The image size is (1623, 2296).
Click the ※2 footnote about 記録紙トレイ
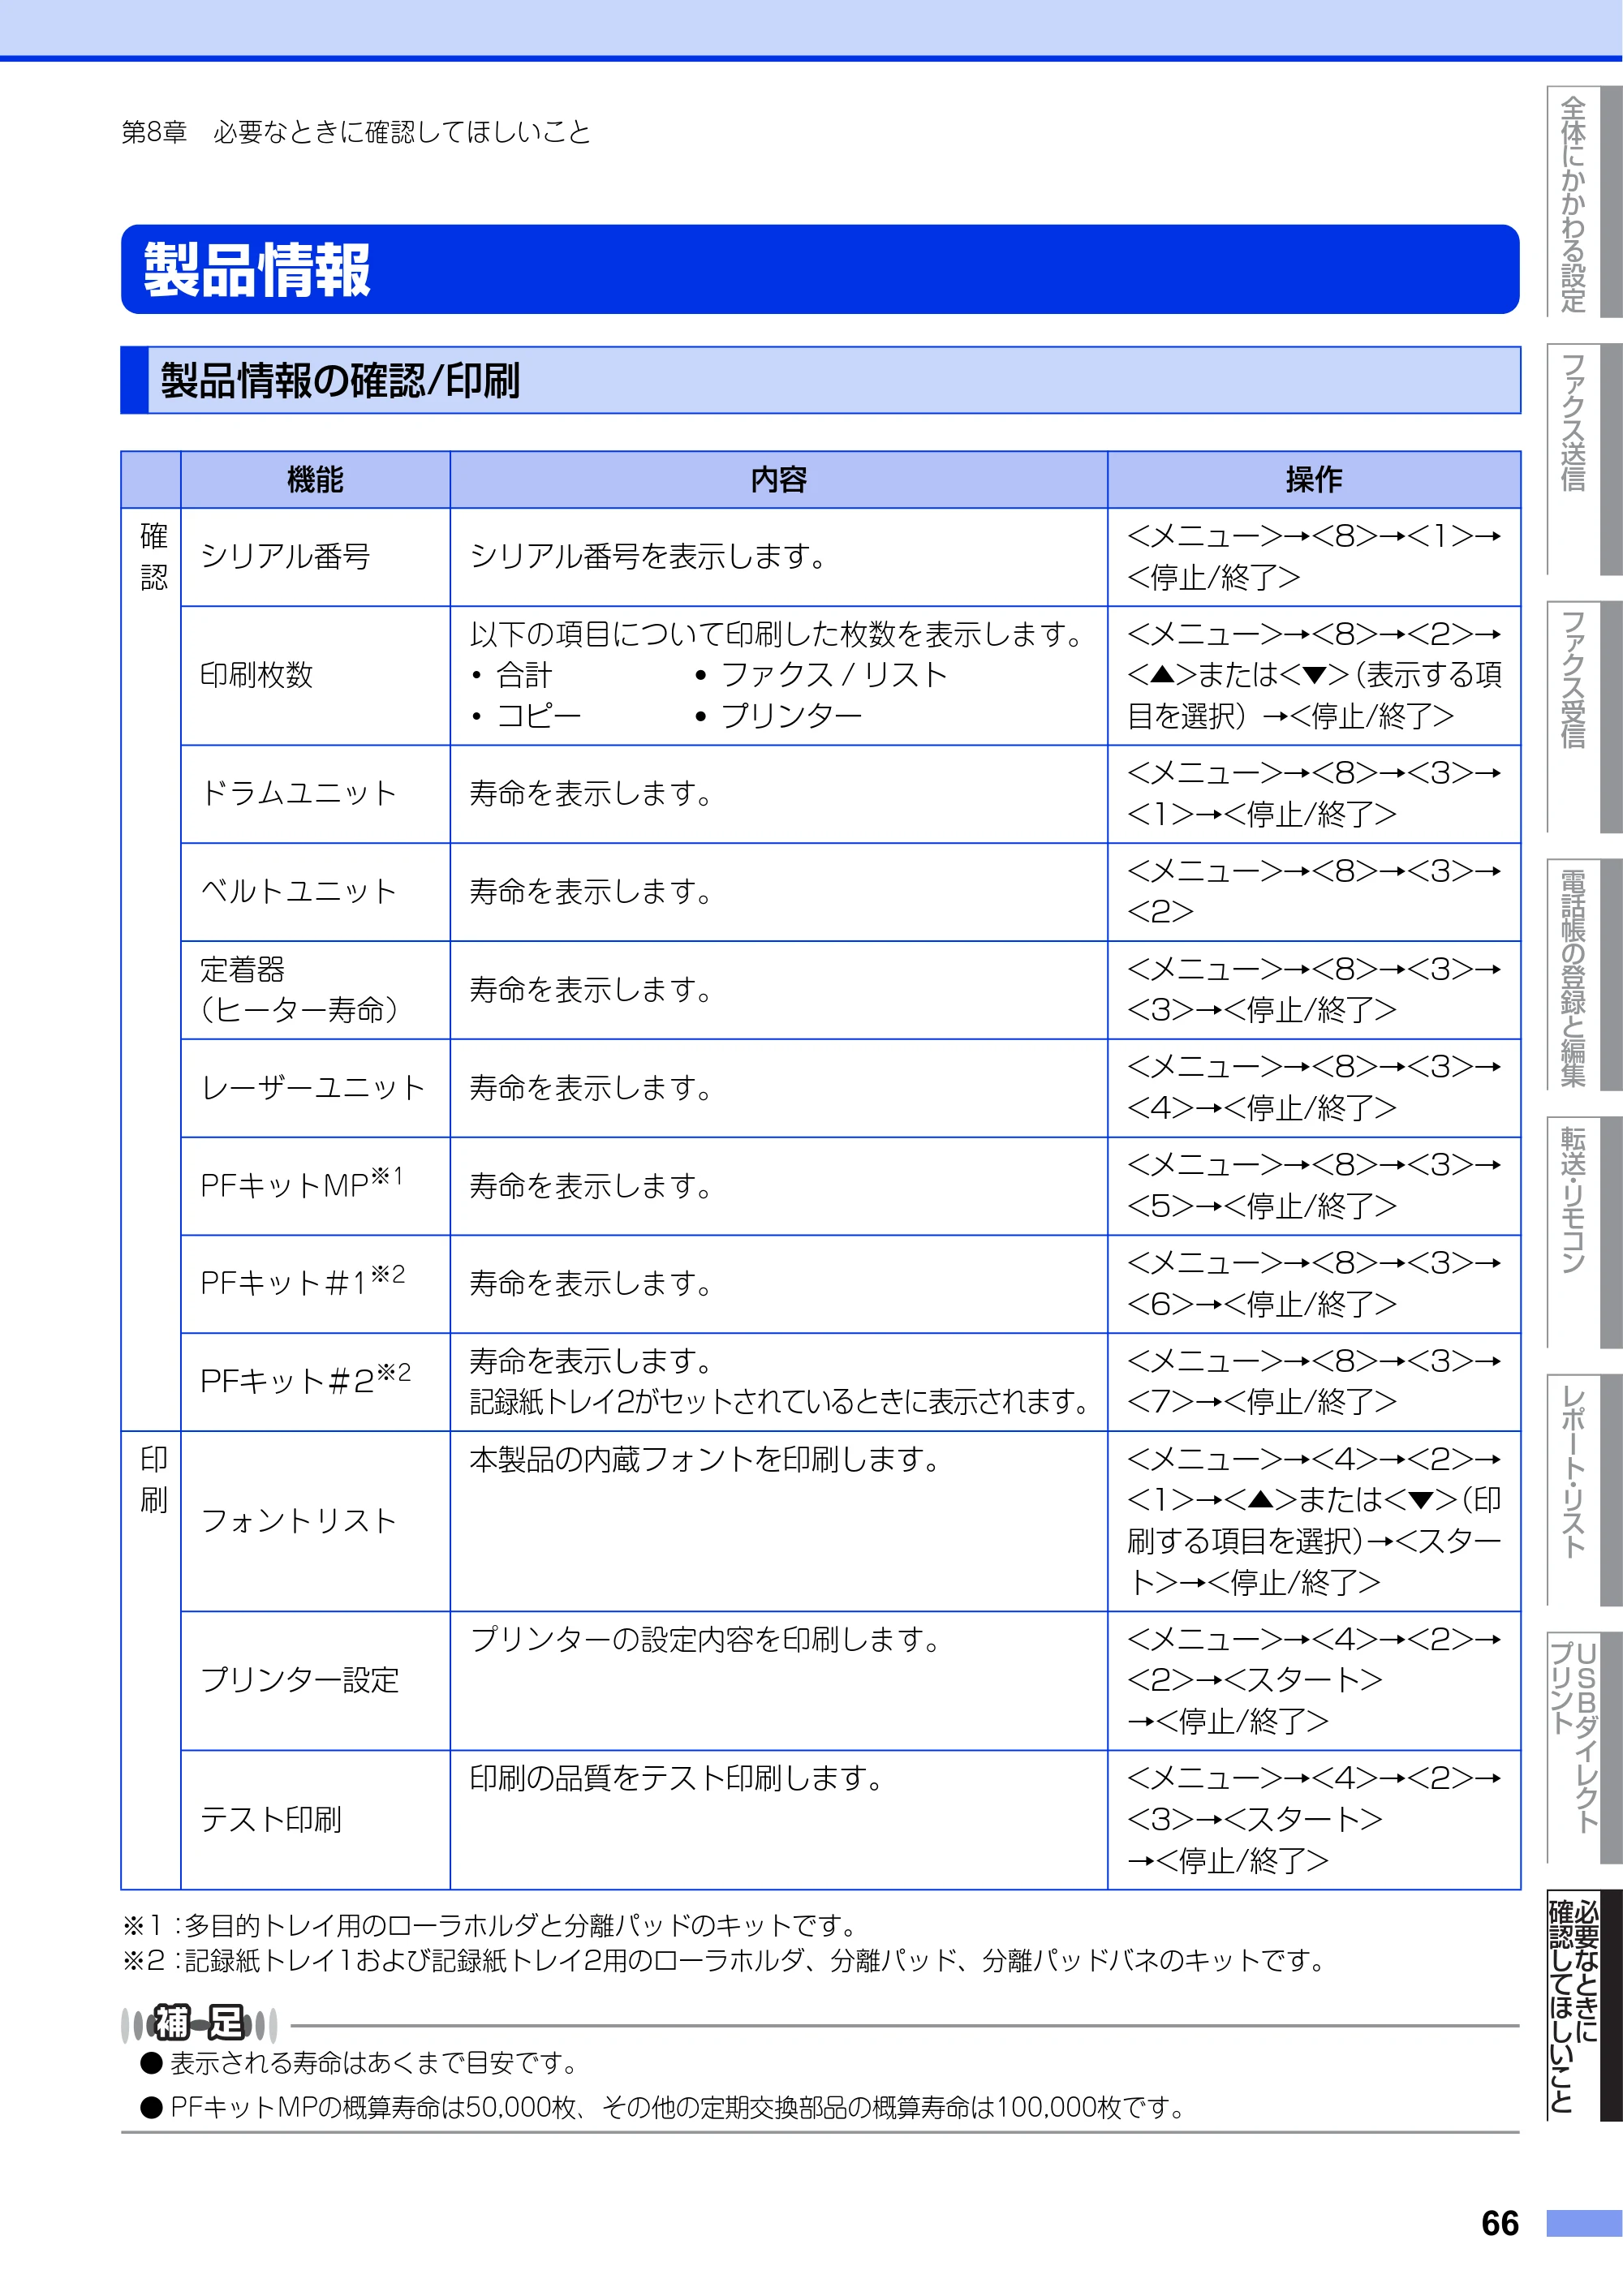tap(725, 1960)
